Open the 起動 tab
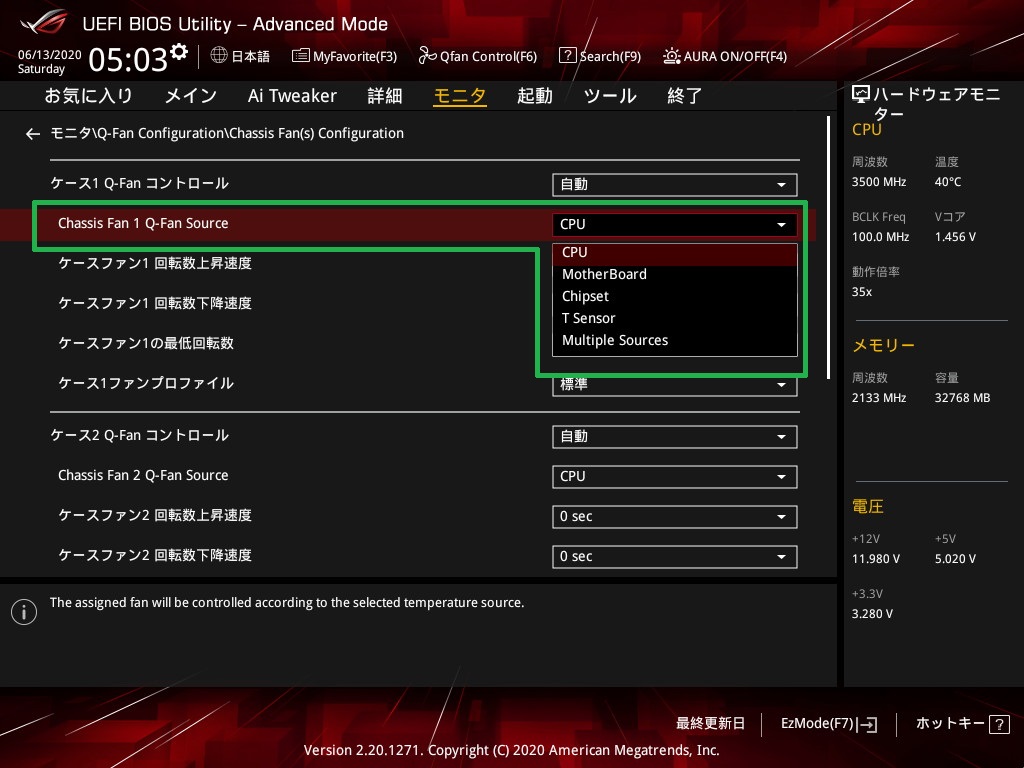1024x768 pixels. (535, 96)
